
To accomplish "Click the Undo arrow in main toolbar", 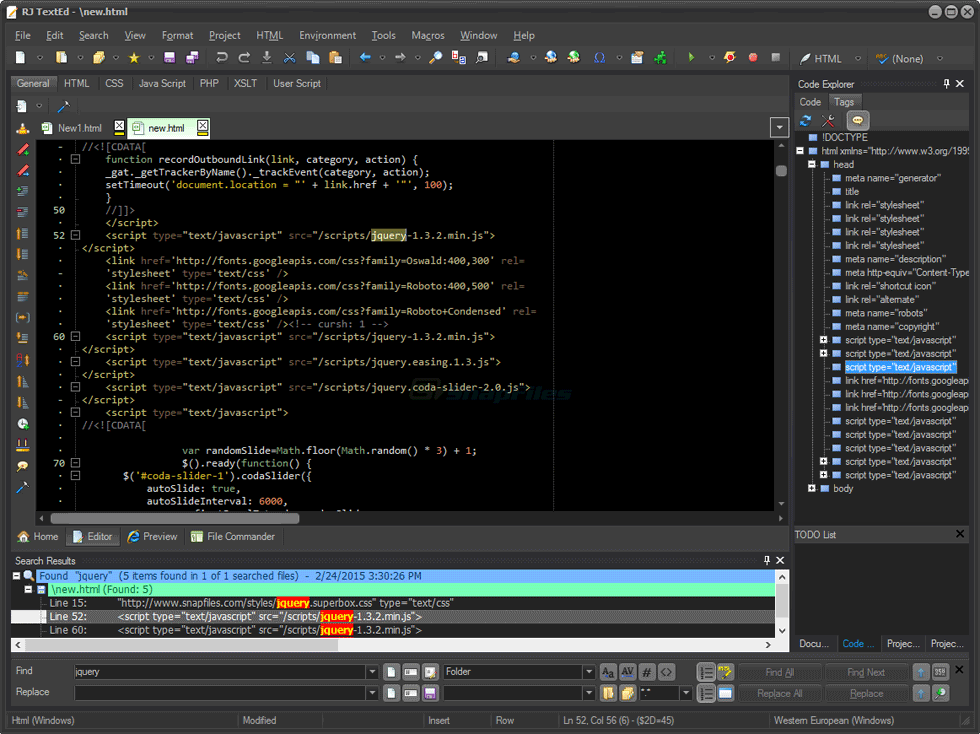I will (221, 58).
